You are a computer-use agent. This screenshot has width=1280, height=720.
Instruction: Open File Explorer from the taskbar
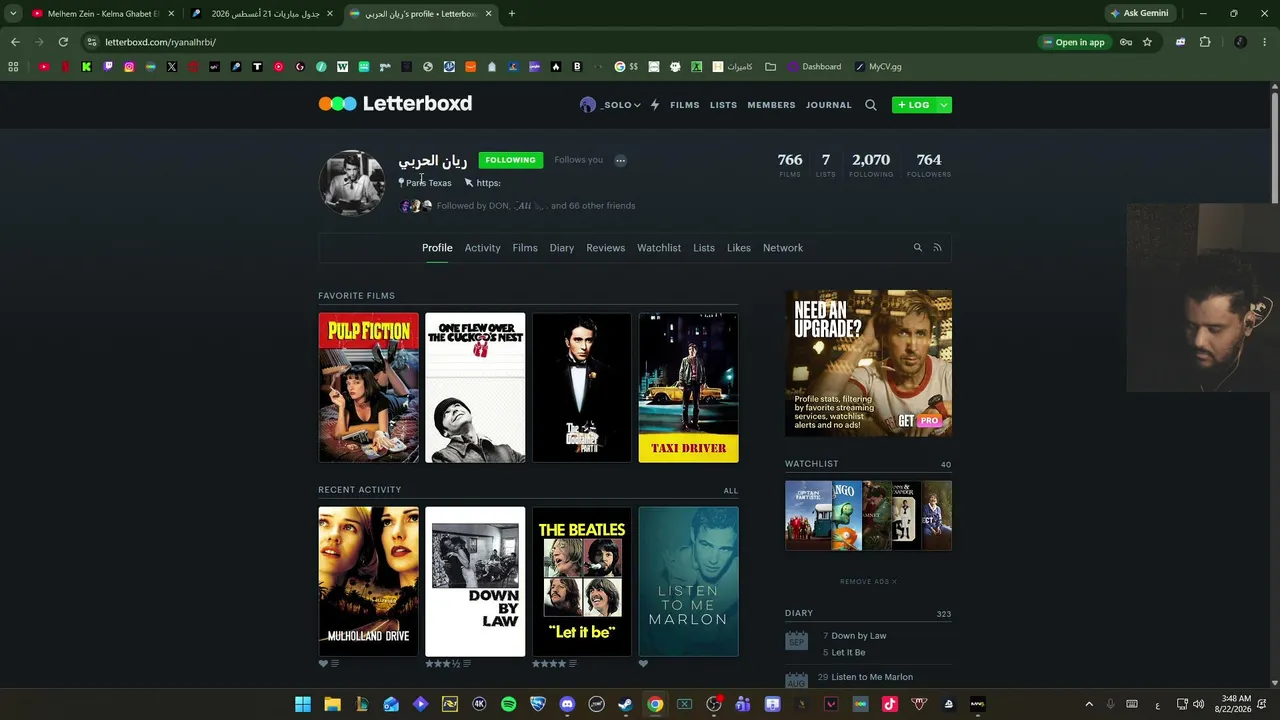pos(332,704)
